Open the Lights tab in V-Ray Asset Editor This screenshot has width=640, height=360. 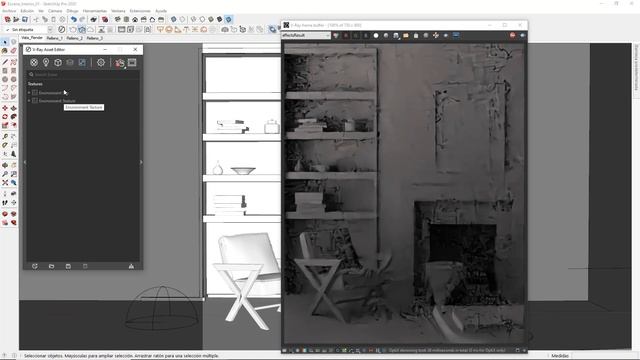coord(46,62)
